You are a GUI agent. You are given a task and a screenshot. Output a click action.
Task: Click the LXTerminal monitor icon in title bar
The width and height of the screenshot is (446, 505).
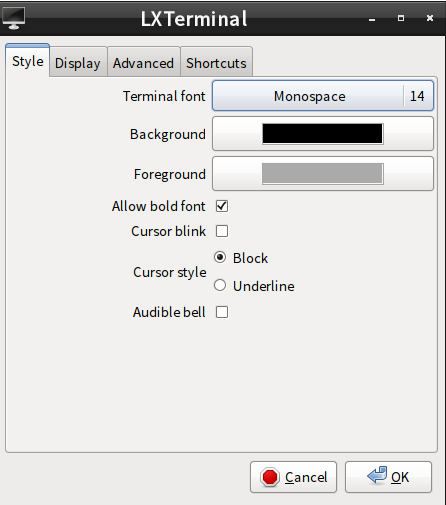click(x=13, y=18)
